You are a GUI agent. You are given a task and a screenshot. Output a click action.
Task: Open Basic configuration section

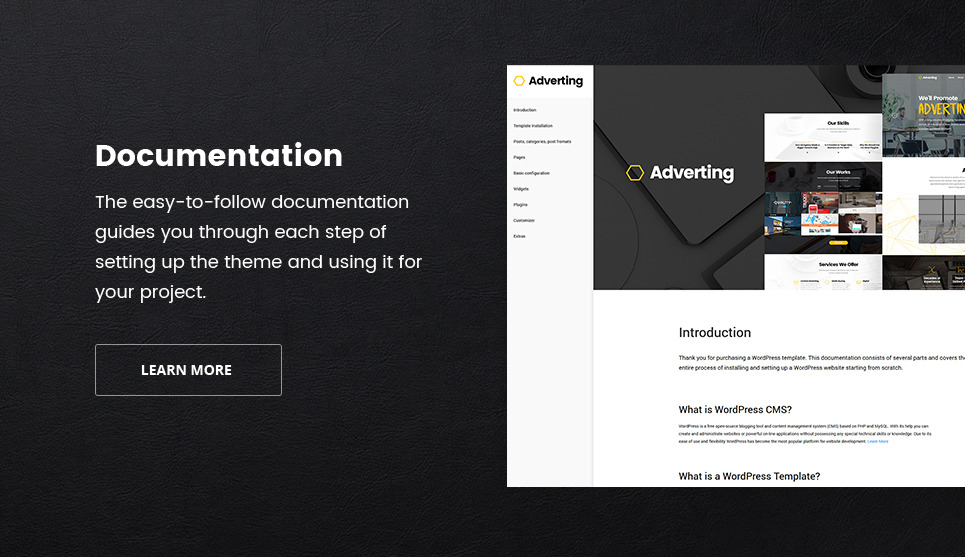click(531, 173)
